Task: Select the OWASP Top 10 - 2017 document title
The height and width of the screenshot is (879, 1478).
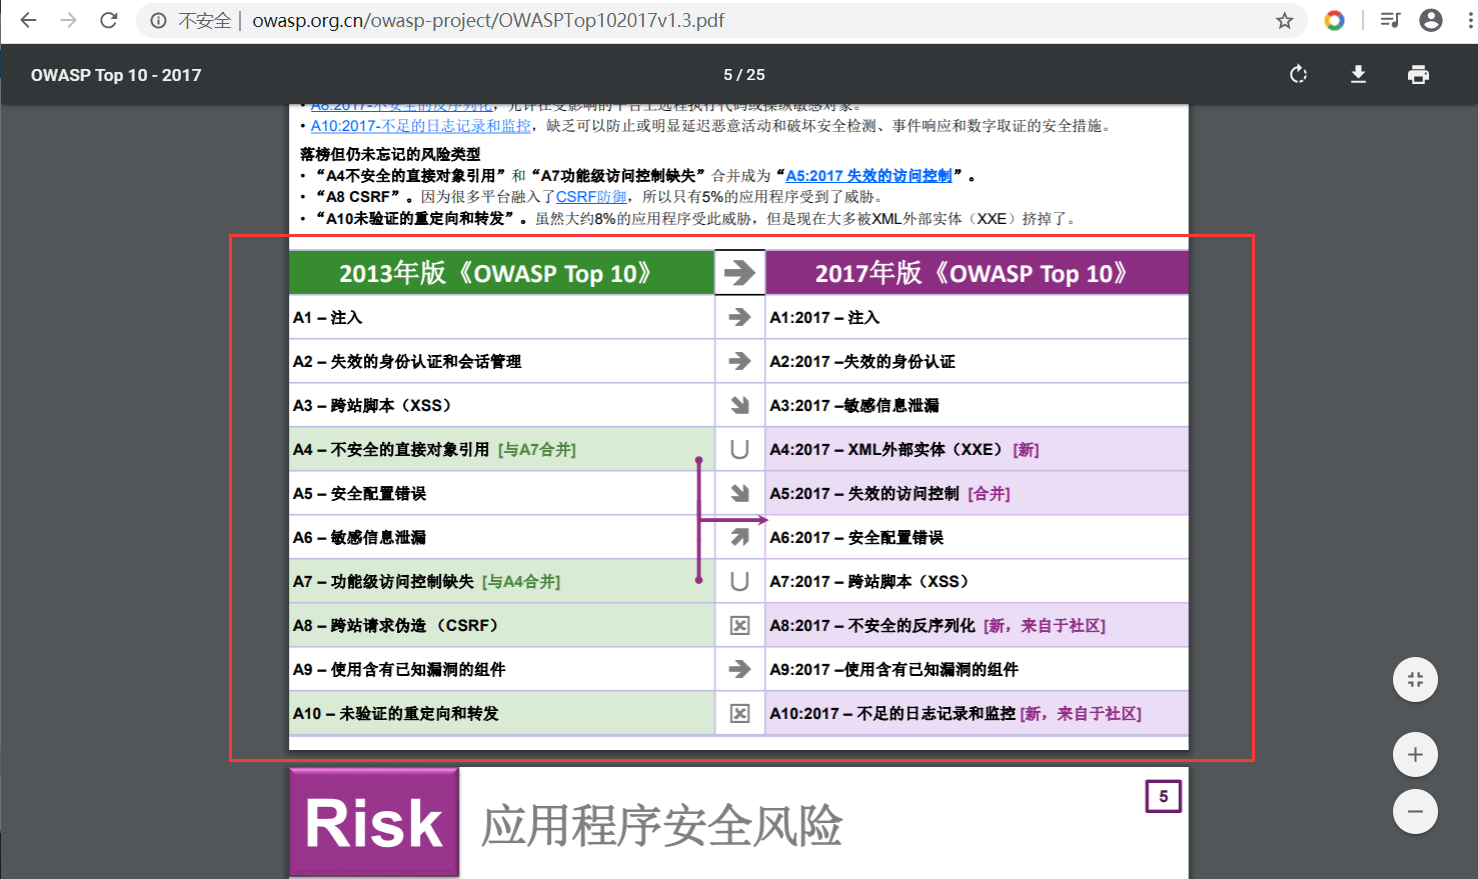Action: 116,75
